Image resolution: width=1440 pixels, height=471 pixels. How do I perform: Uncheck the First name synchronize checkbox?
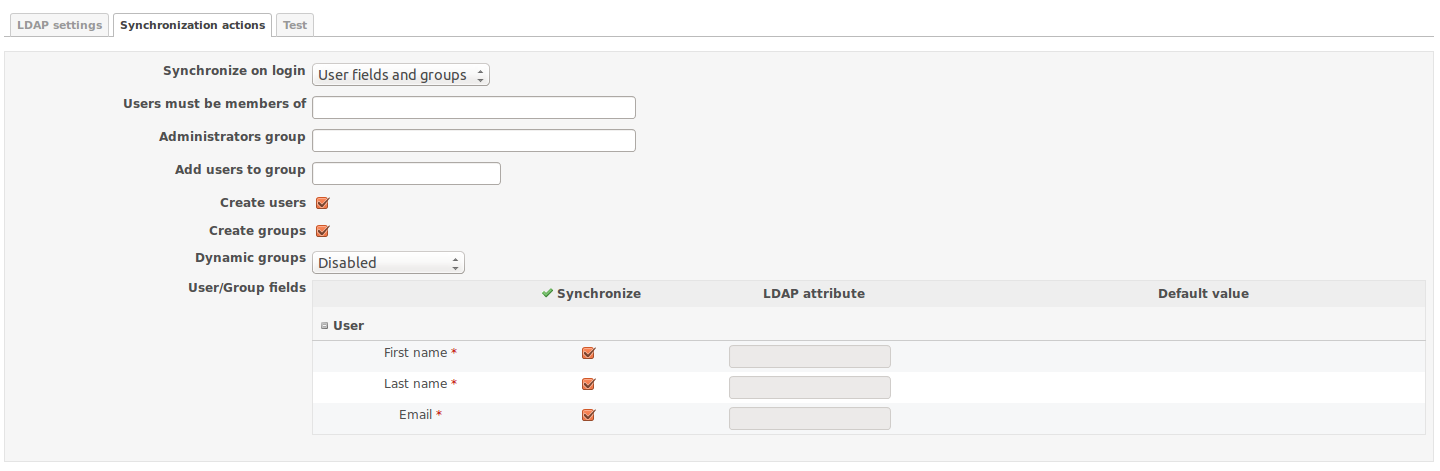point(588,353)
